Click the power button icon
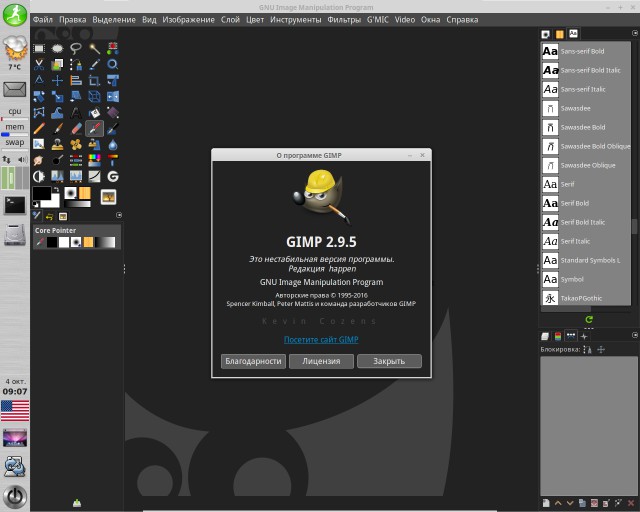The width and height of the screenshot is (640, 512). tap(15, 496)
